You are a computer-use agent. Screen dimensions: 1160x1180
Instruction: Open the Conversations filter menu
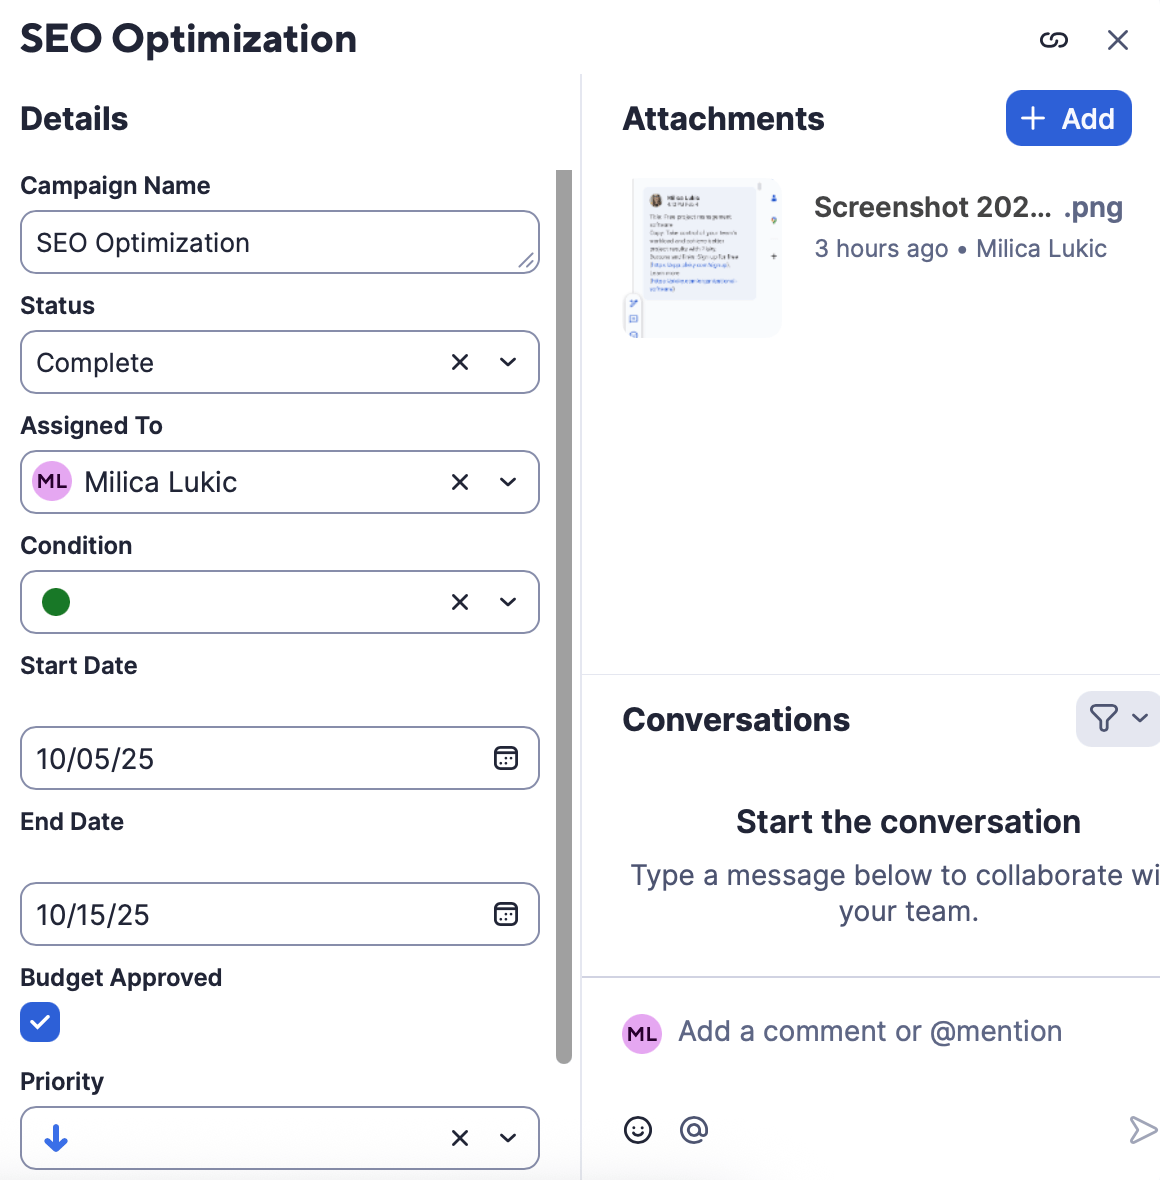click(x=1118, y=718)
